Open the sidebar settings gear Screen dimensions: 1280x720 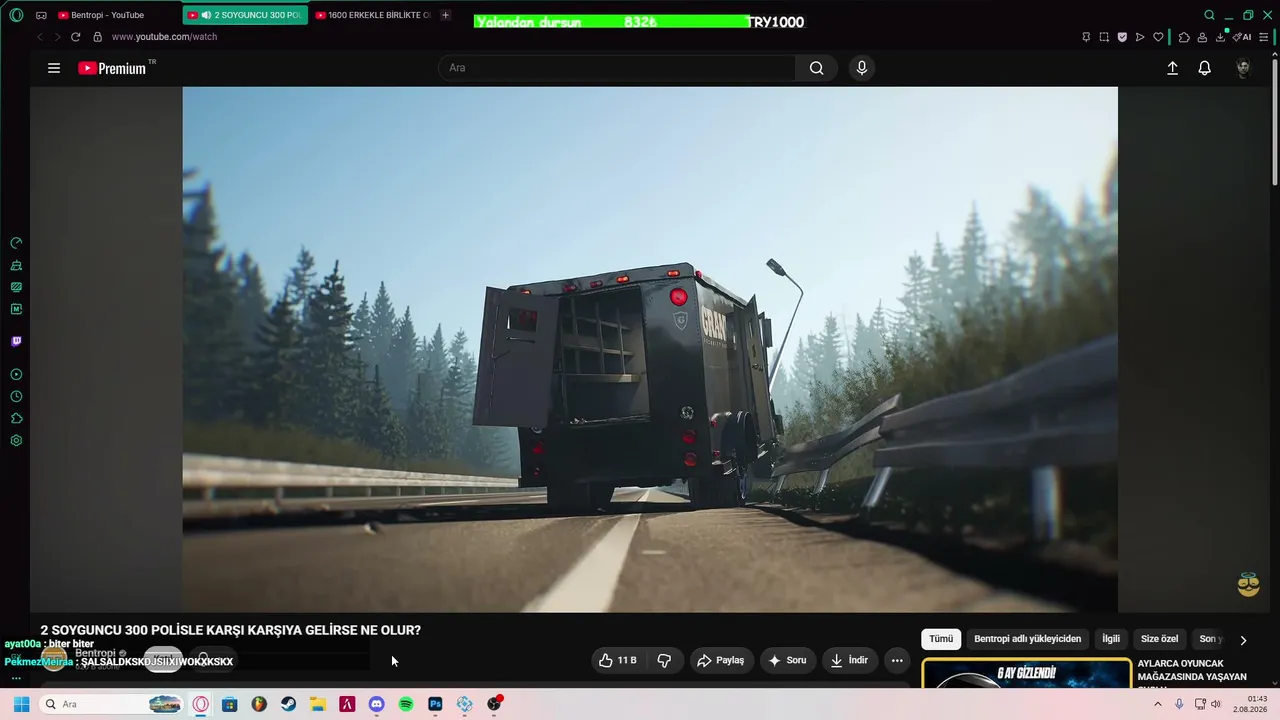[x=16, y=441]
